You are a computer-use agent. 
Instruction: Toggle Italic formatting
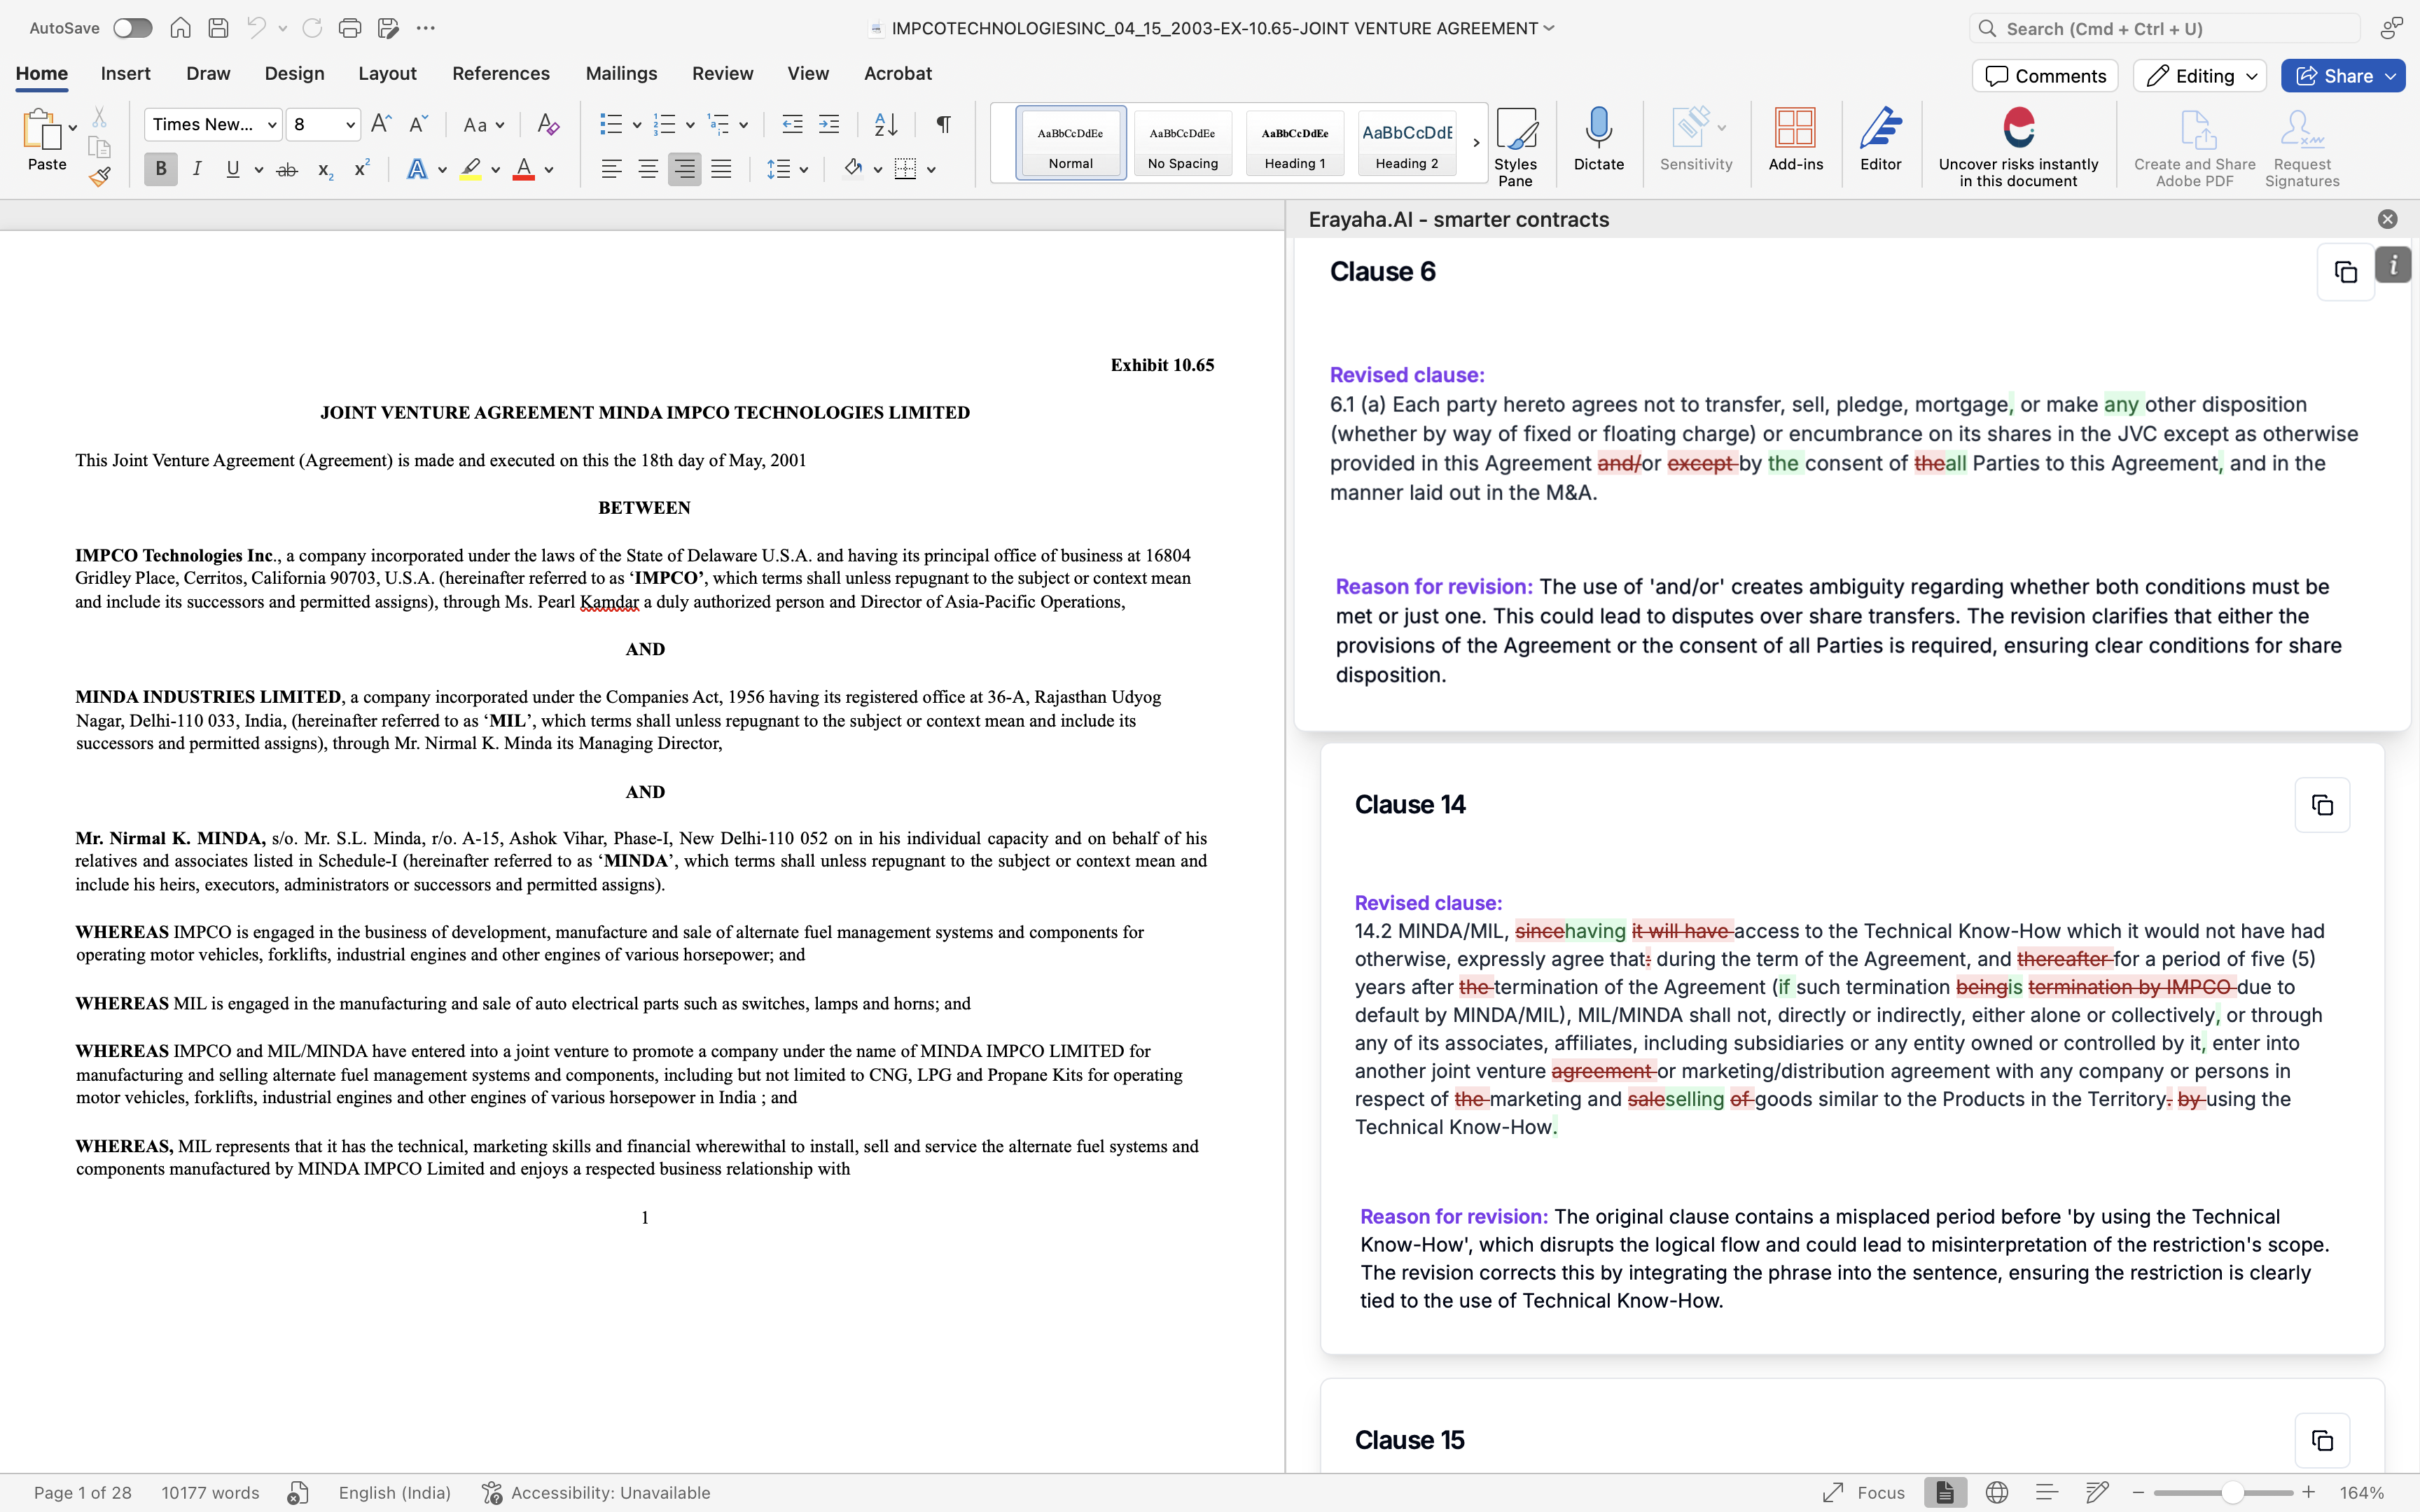click(197, 169)
